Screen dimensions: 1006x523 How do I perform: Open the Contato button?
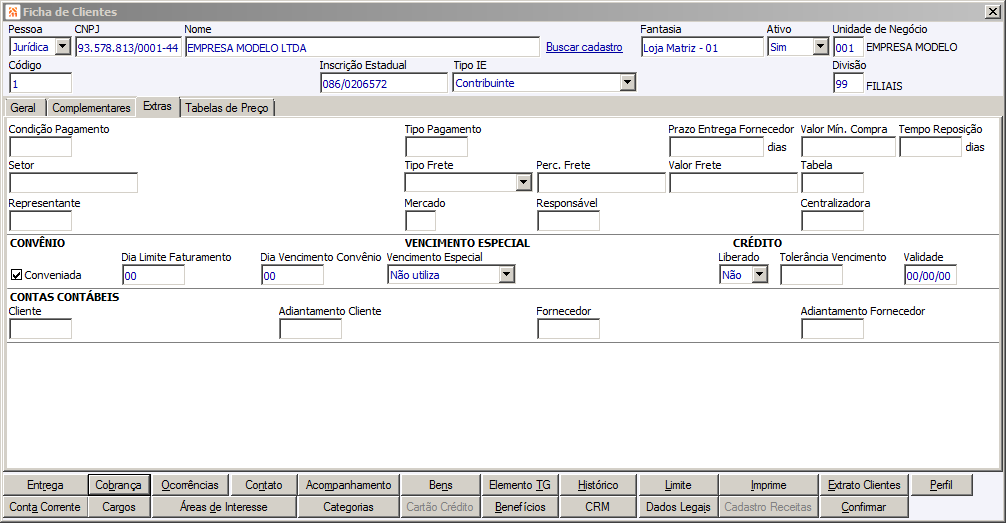[264, 485]
